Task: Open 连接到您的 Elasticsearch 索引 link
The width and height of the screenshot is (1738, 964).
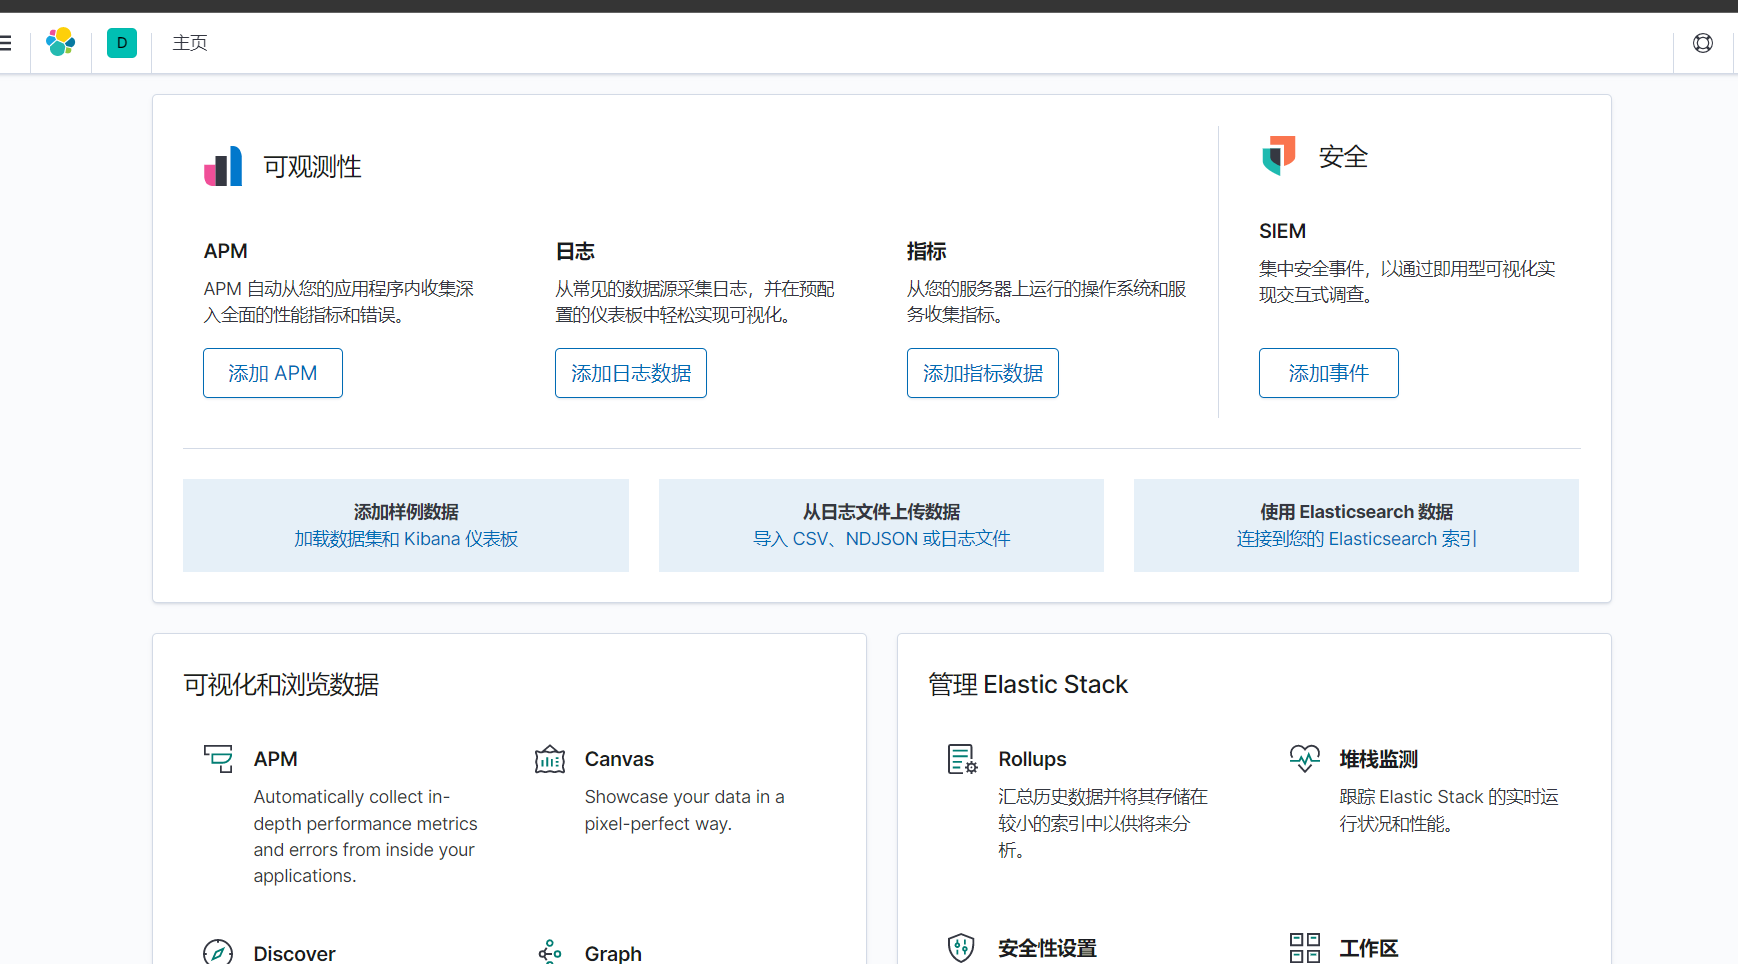Action: coord(1357,539)
